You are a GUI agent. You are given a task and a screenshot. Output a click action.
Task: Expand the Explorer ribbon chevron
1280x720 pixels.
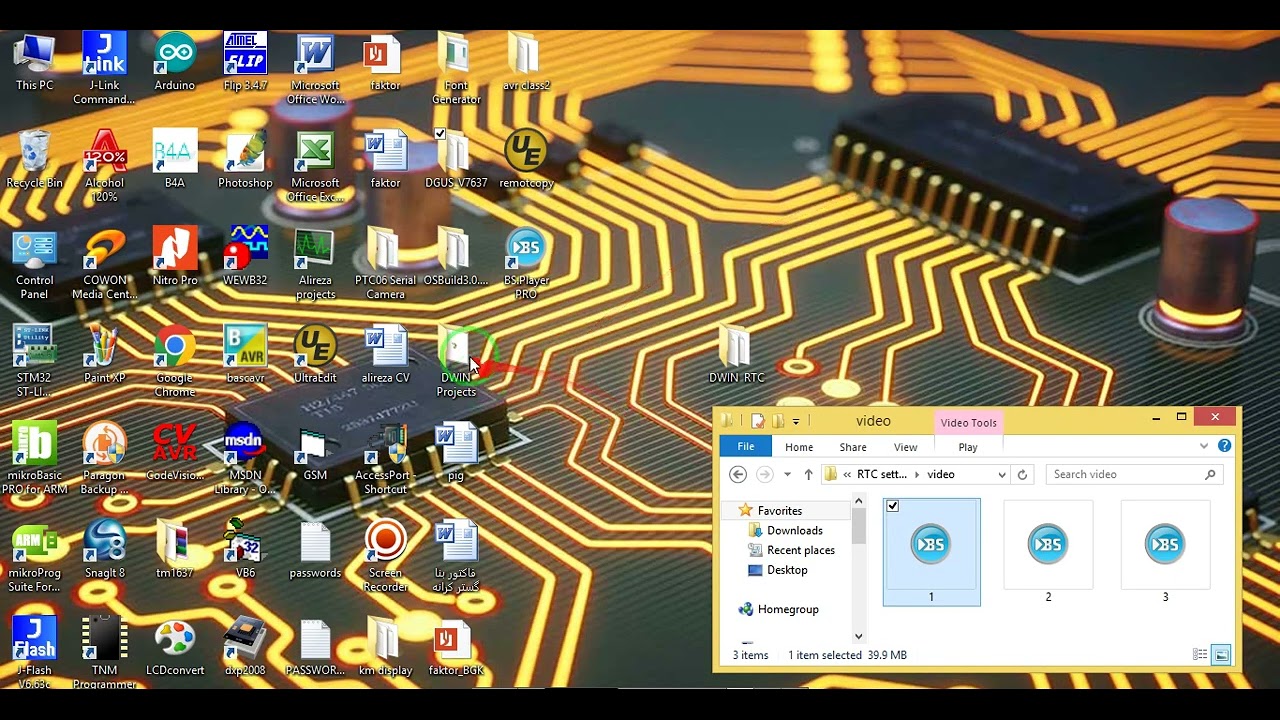[1204, 446]
